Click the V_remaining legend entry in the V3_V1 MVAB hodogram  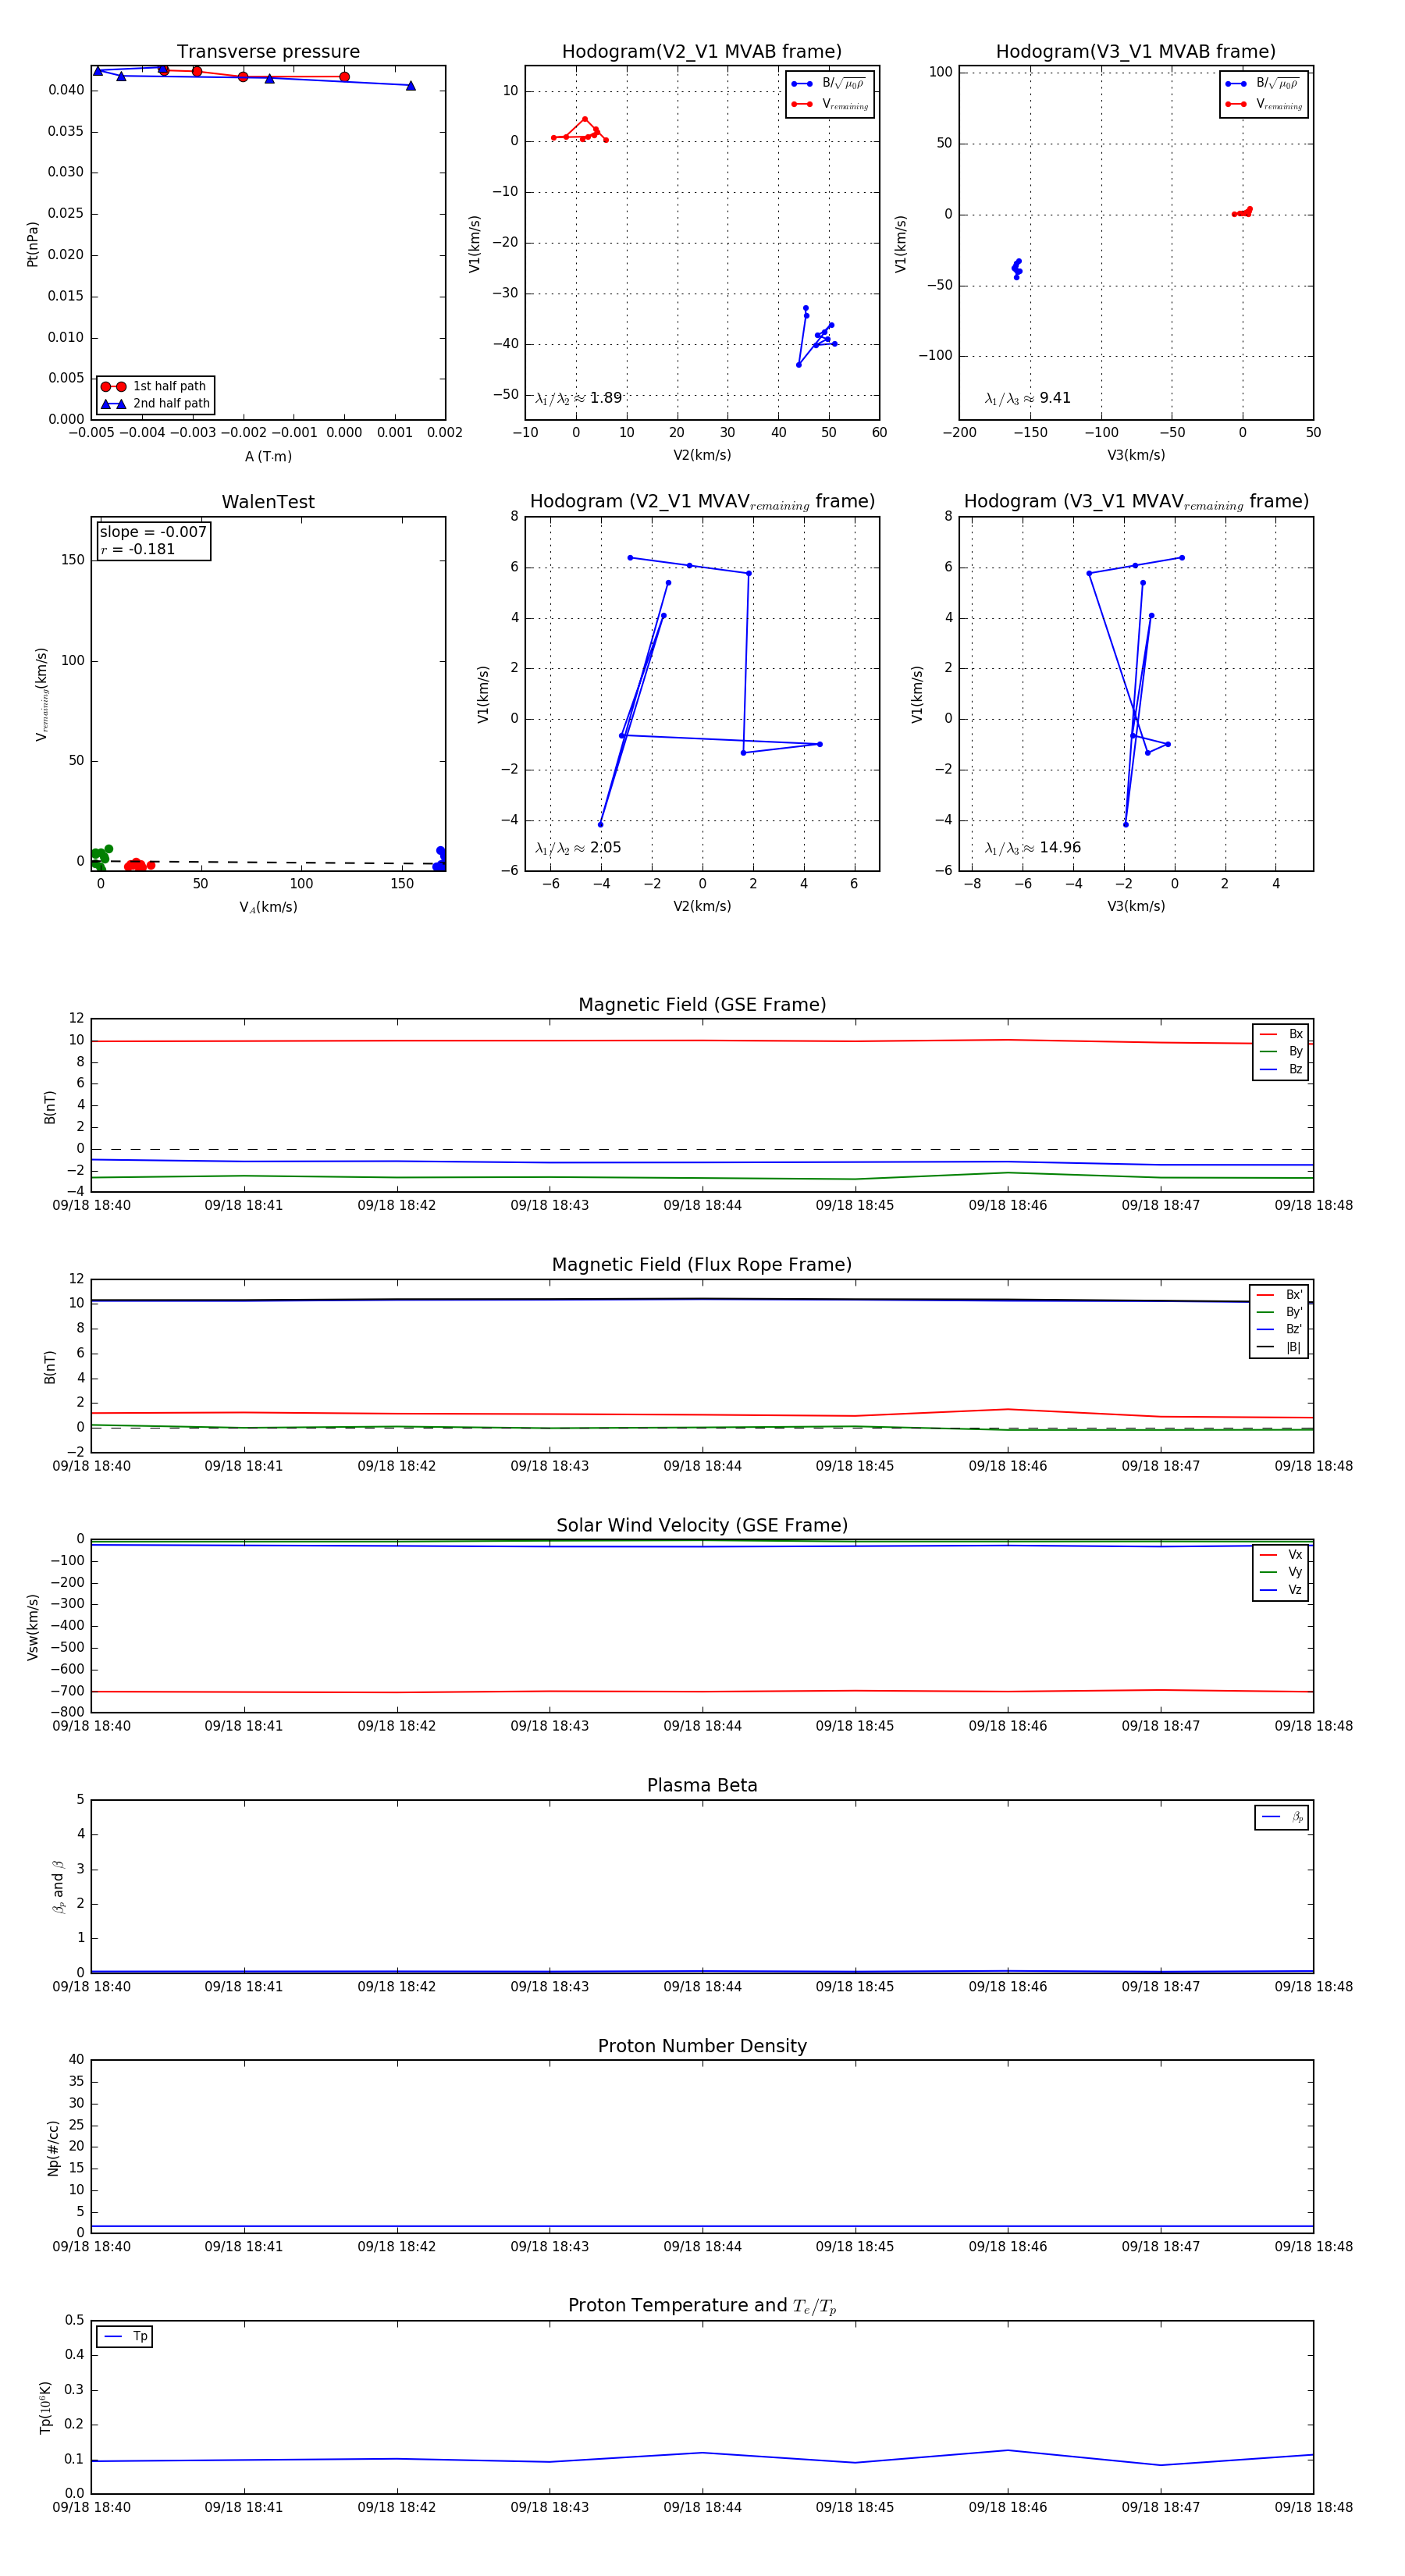pyautogui.click(x=1264, y=104)
